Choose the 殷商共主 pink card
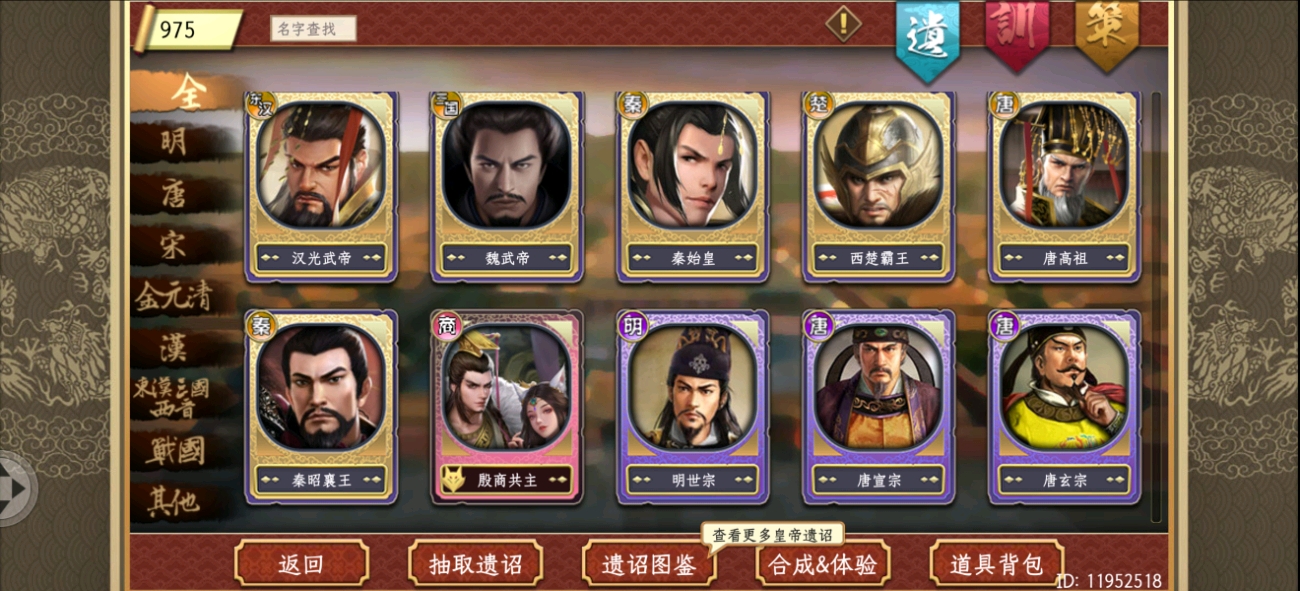 coord(507,405)
